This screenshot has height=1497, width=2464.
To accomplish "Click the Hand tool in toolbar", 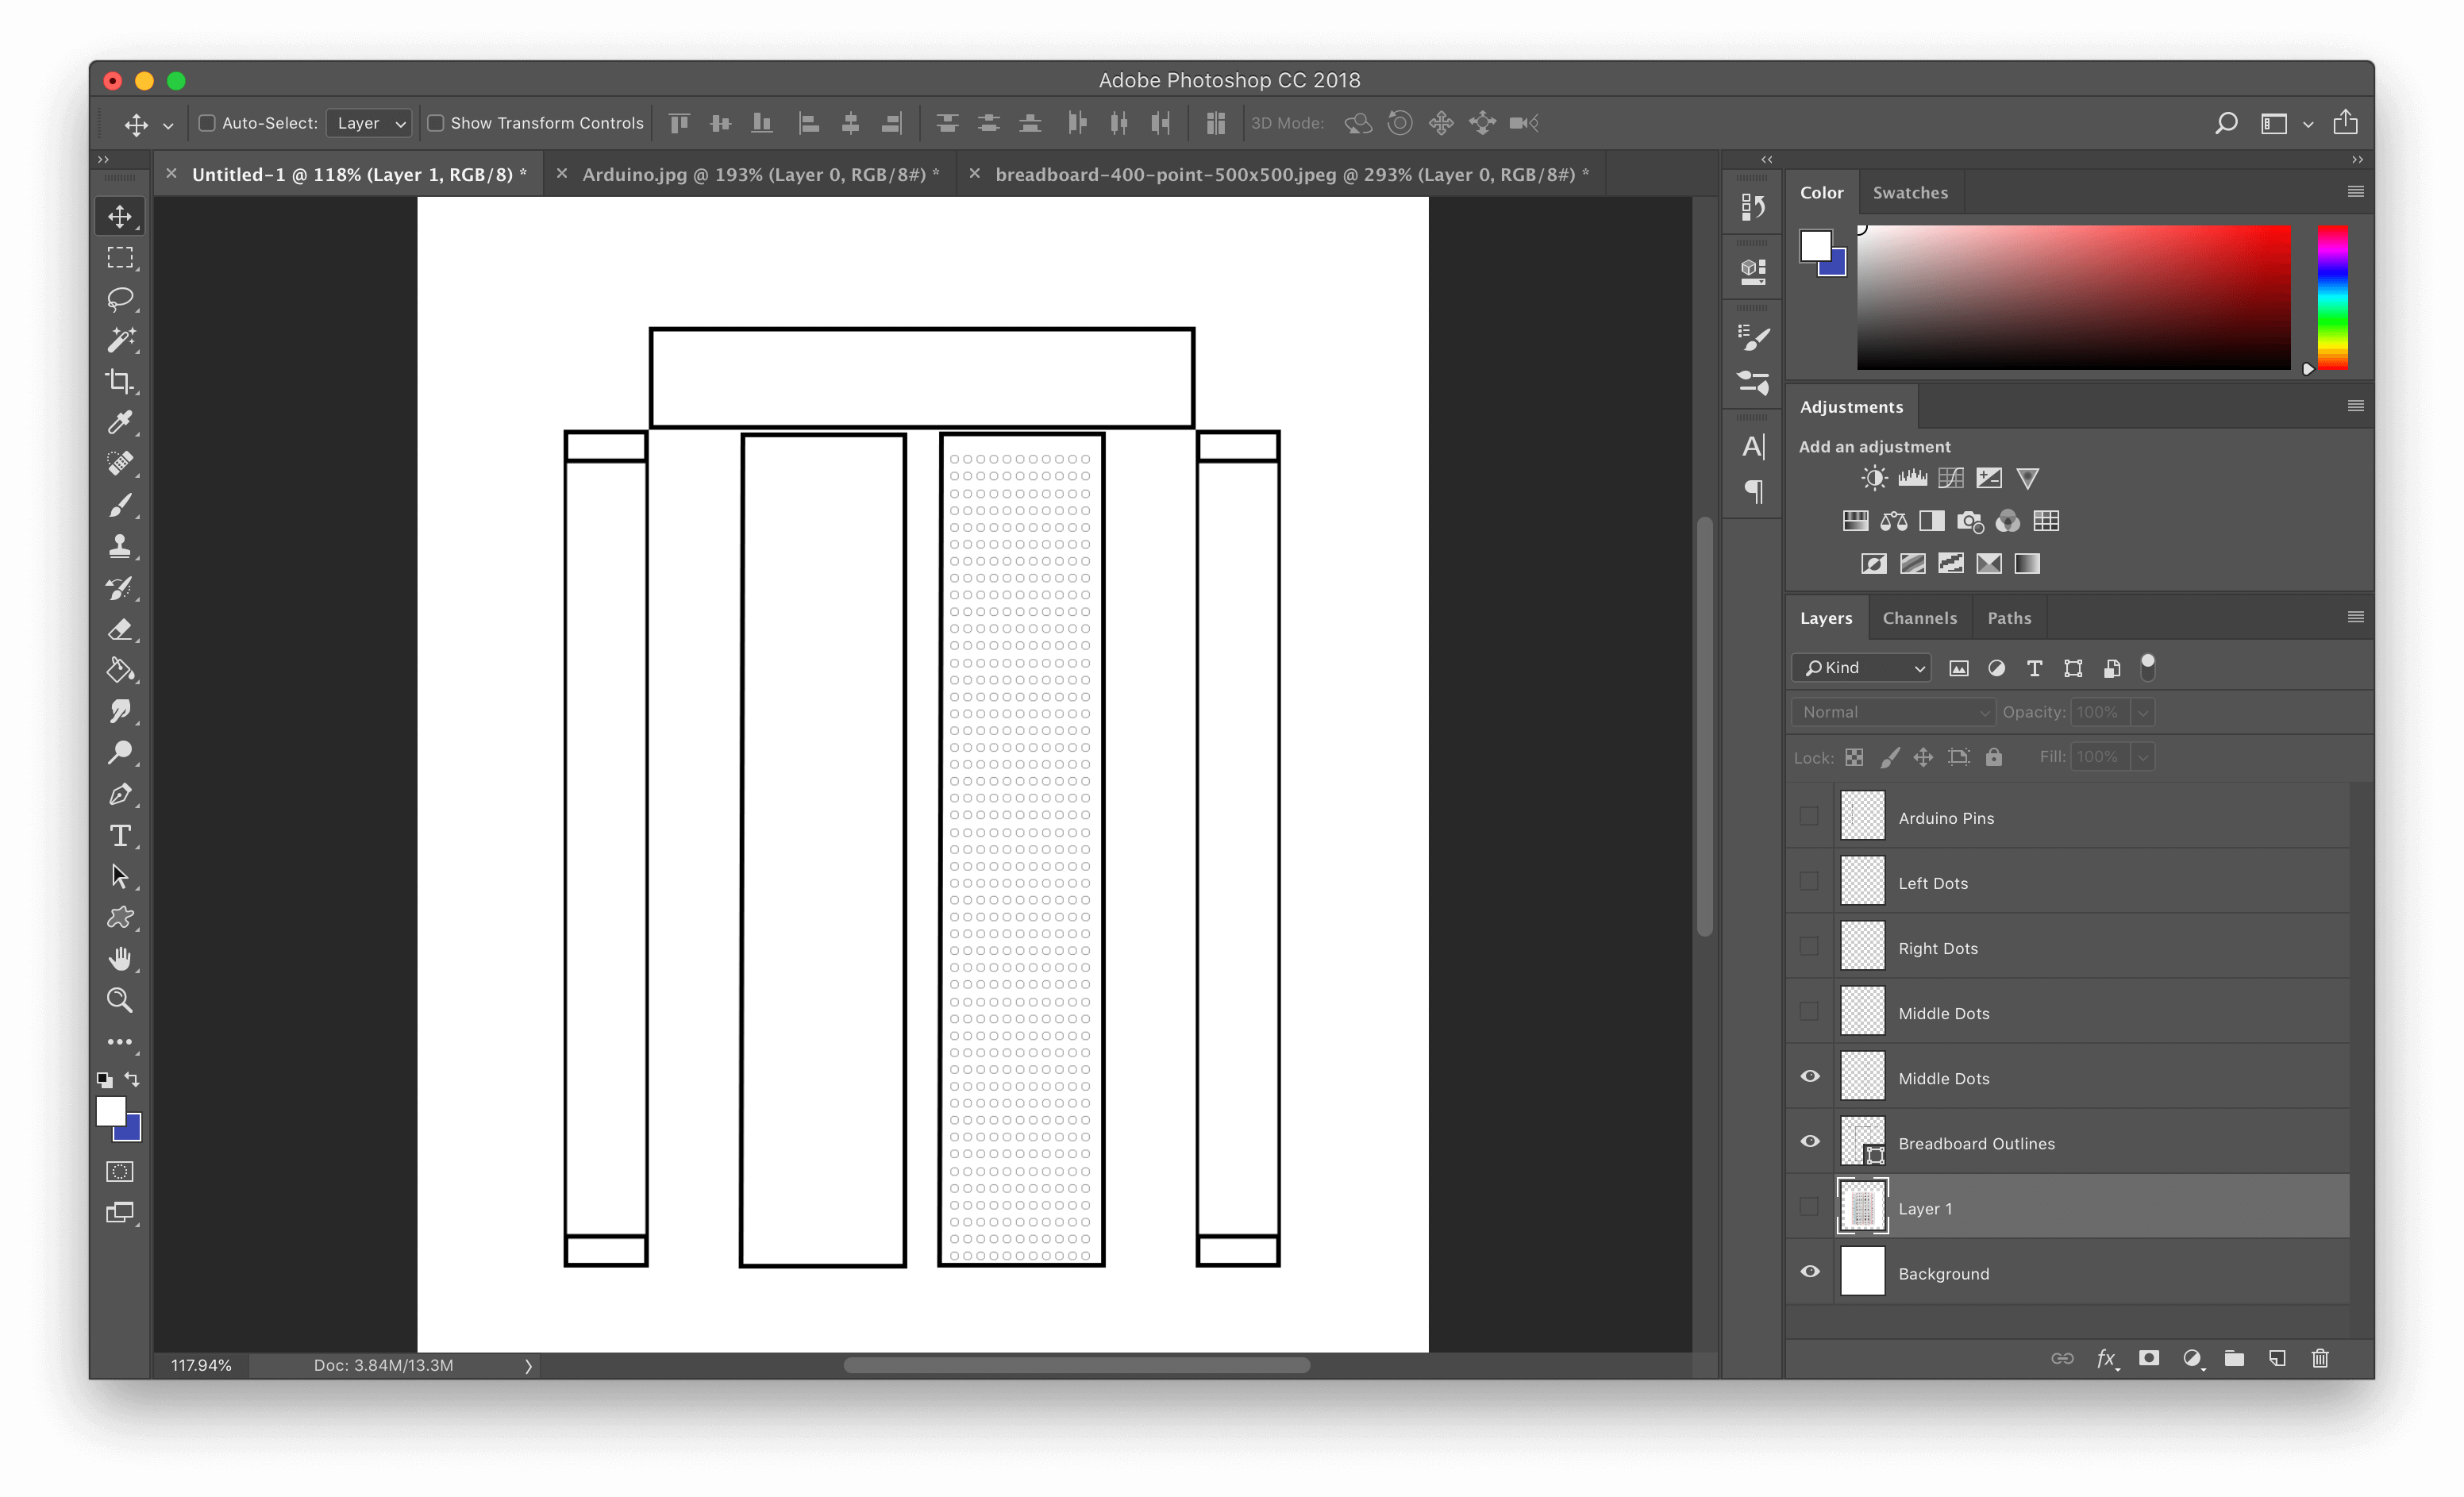I will click(x=118, y=959).
